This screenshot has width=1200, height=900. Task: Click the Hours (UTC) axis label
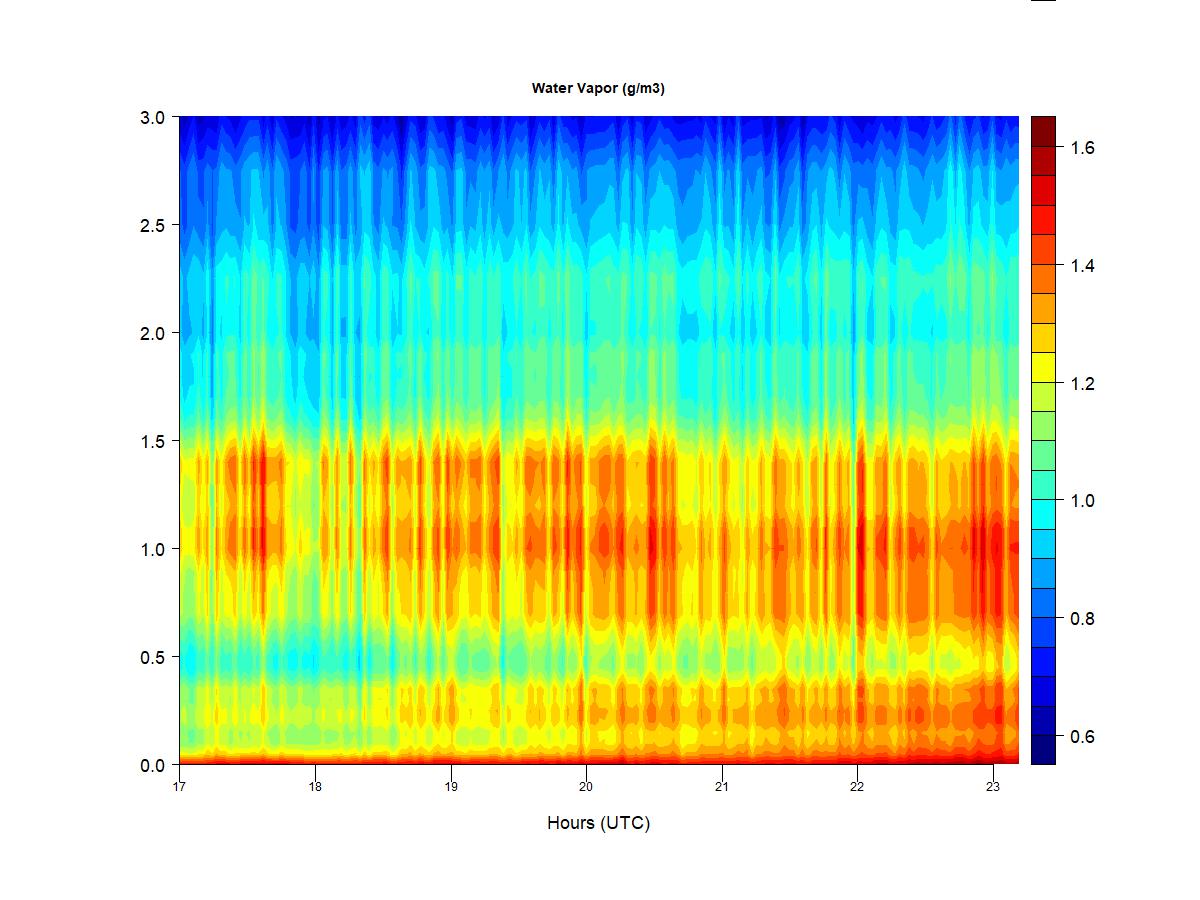(x=598, y=823)
